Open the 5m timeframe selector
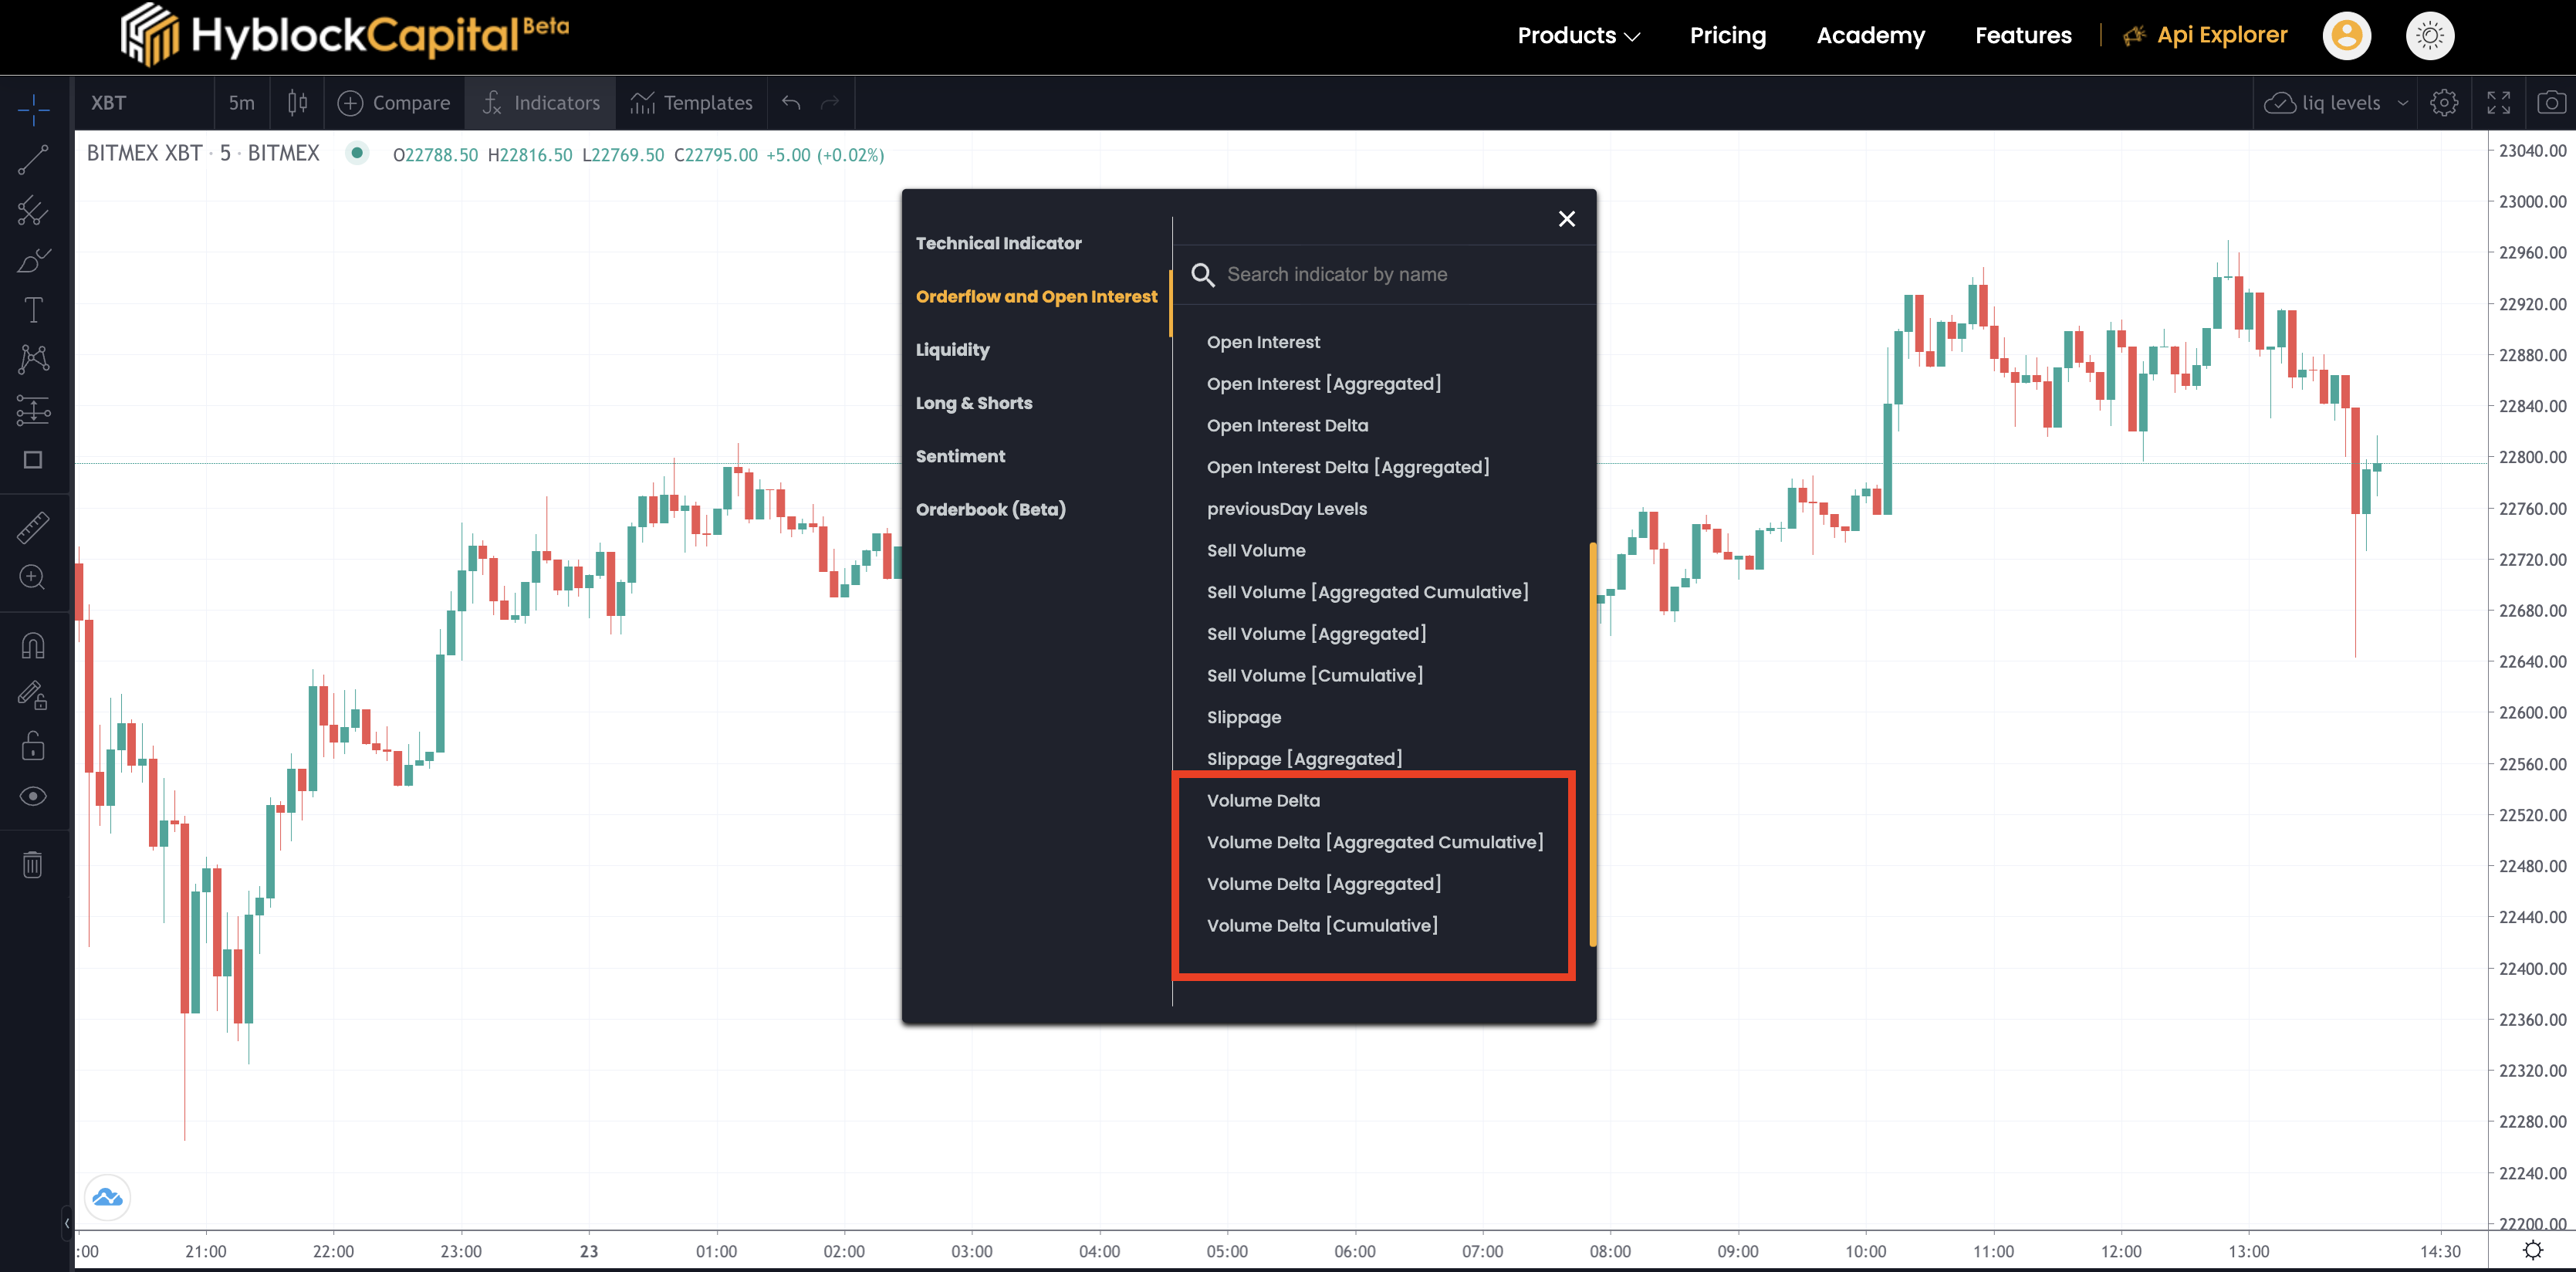Screen dimensions: 2576x1272 point(242,103)
